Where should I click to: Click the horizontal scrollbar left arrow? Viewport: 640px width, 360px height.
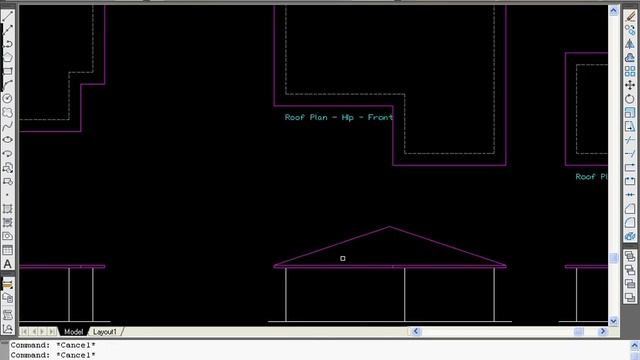(x=416, y=331)
